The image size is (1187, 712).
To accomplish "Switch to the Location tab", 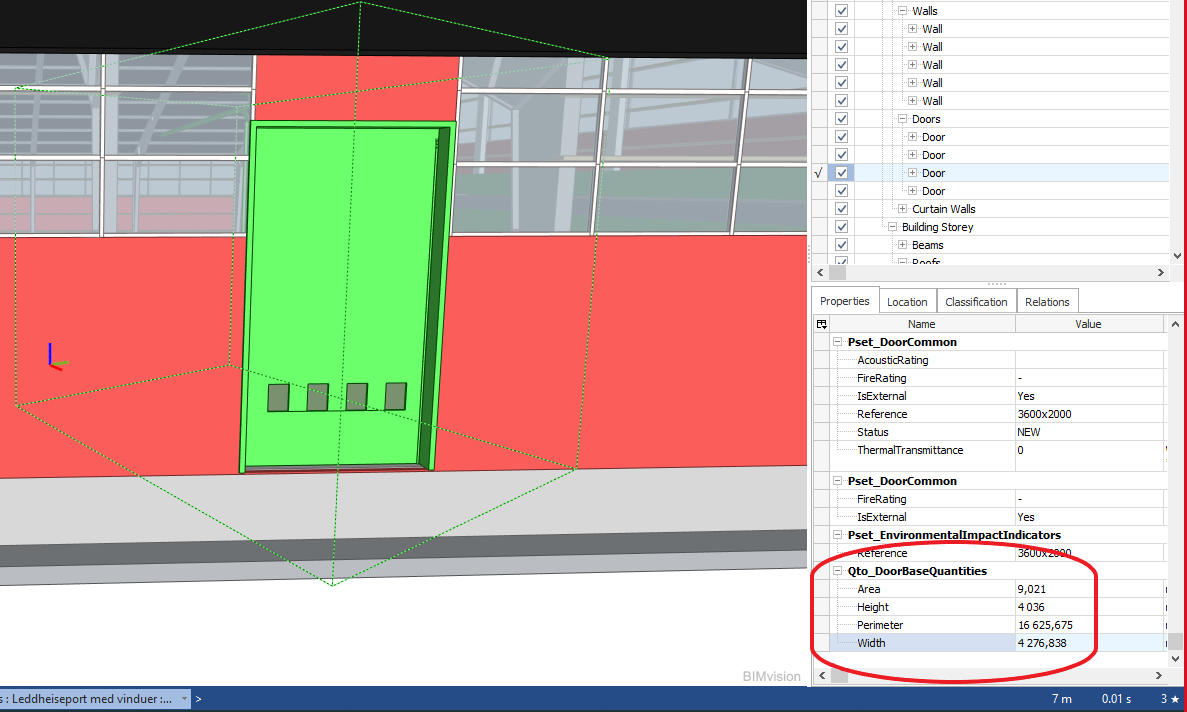I will (907, 301).
